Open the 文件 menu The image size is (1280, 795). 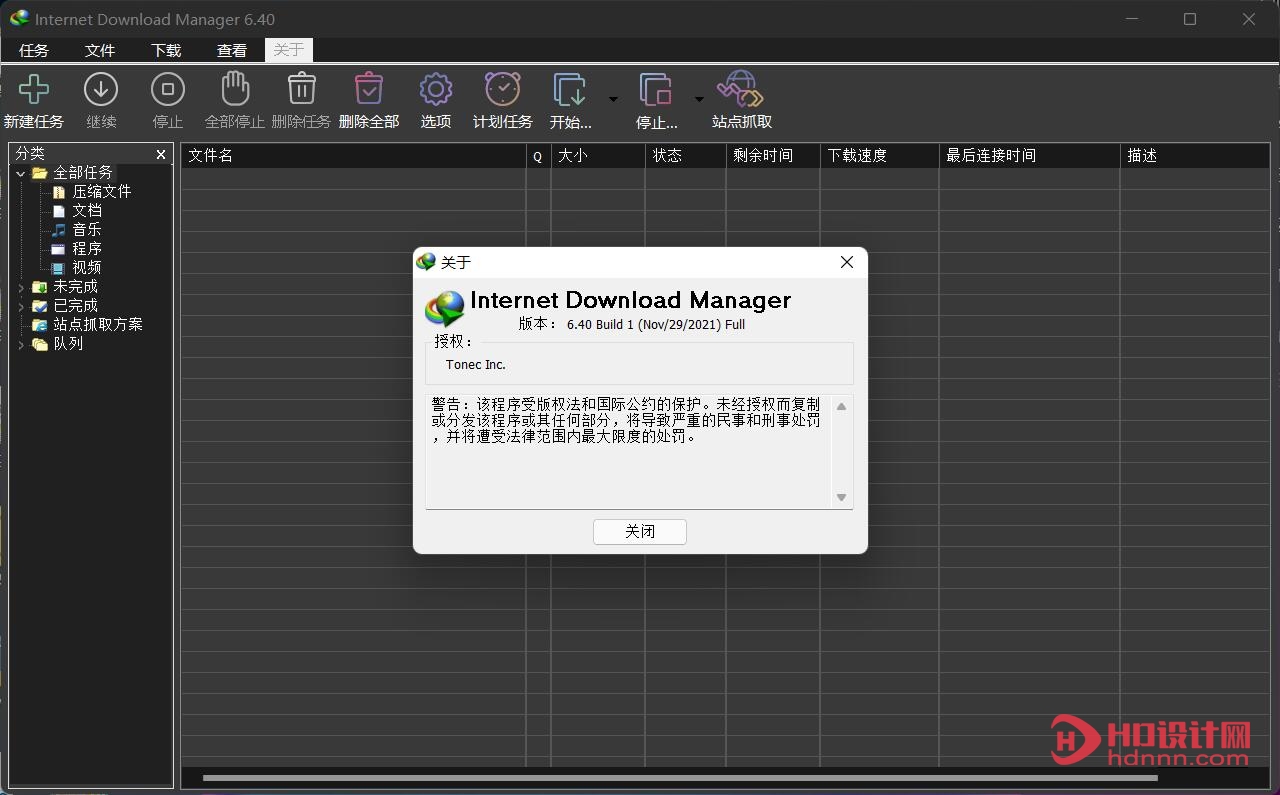click(x=100, y=50)
